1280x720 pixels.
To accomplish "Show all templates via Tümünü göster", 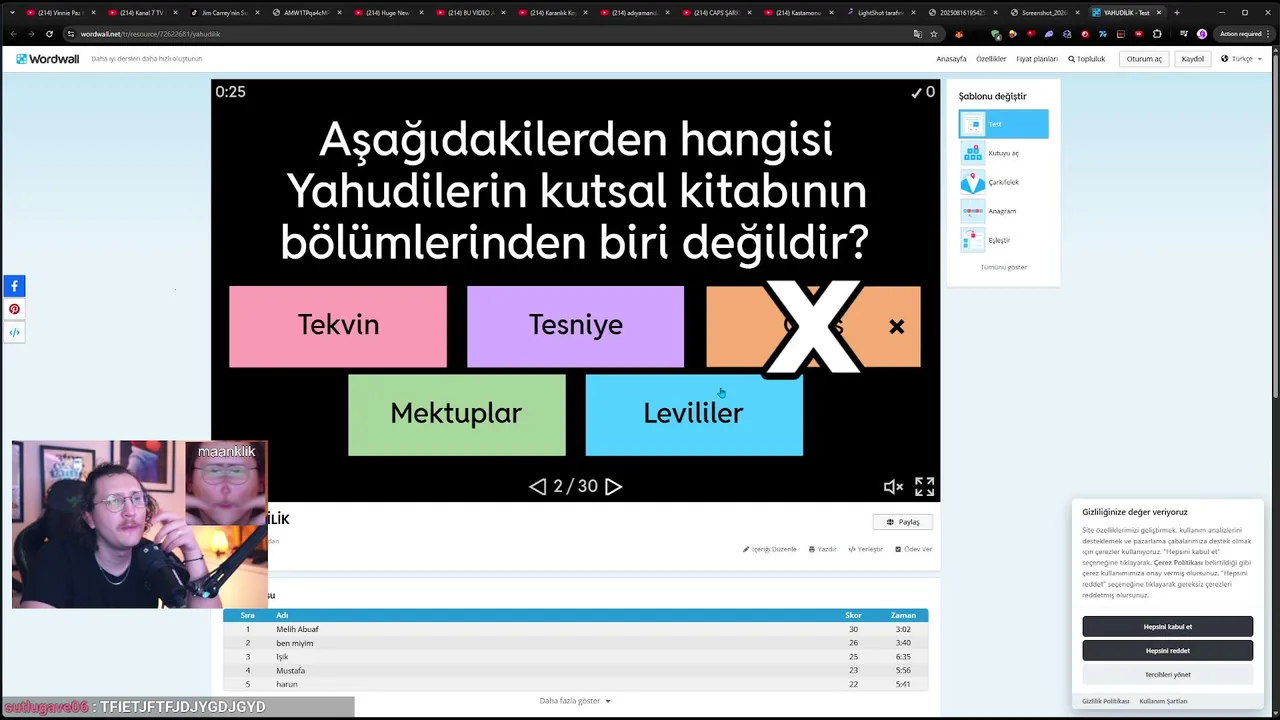I will click(x=1003, y=267).
